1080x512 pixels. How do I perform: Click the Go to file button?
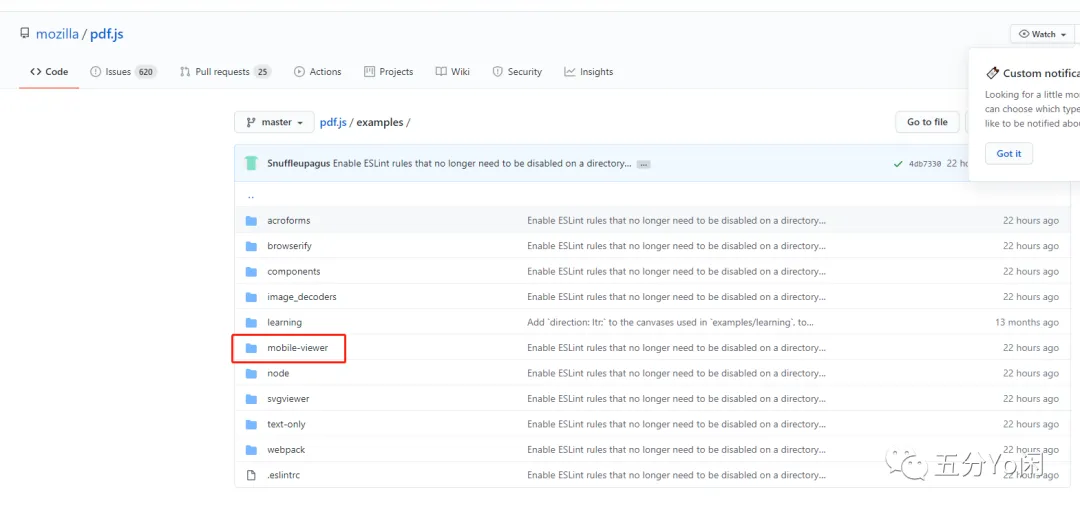tap(927, 122)
